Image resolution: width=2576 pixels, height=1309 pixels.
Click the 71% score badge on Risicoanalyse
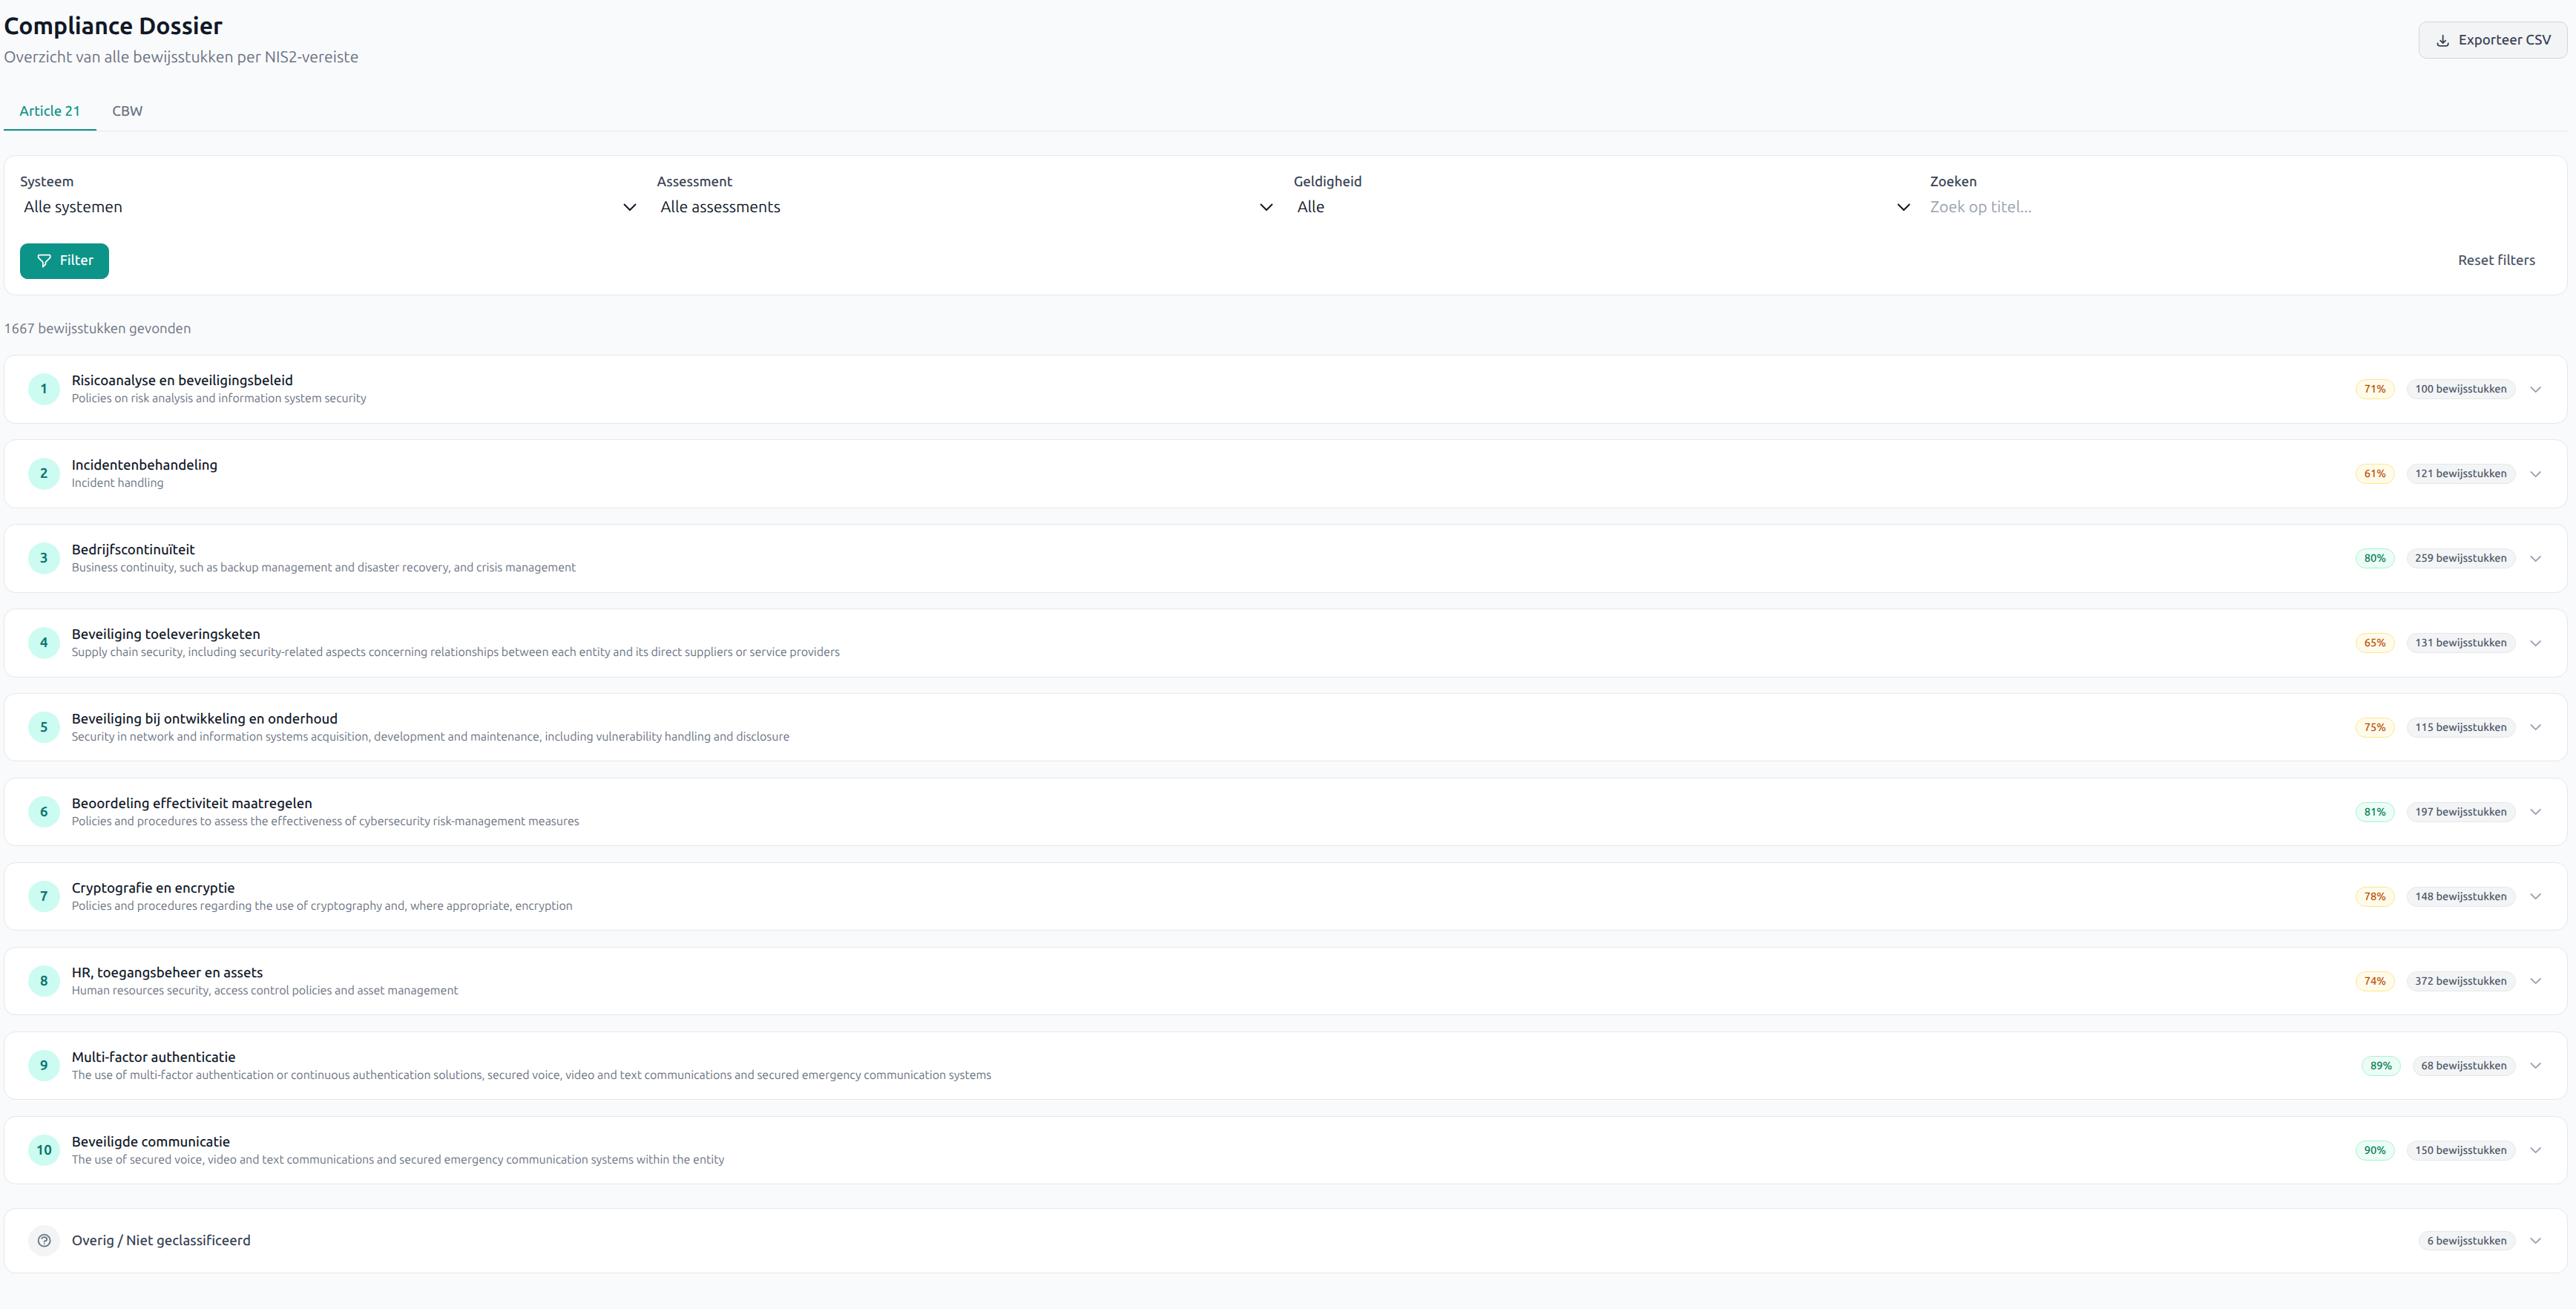2374,389
